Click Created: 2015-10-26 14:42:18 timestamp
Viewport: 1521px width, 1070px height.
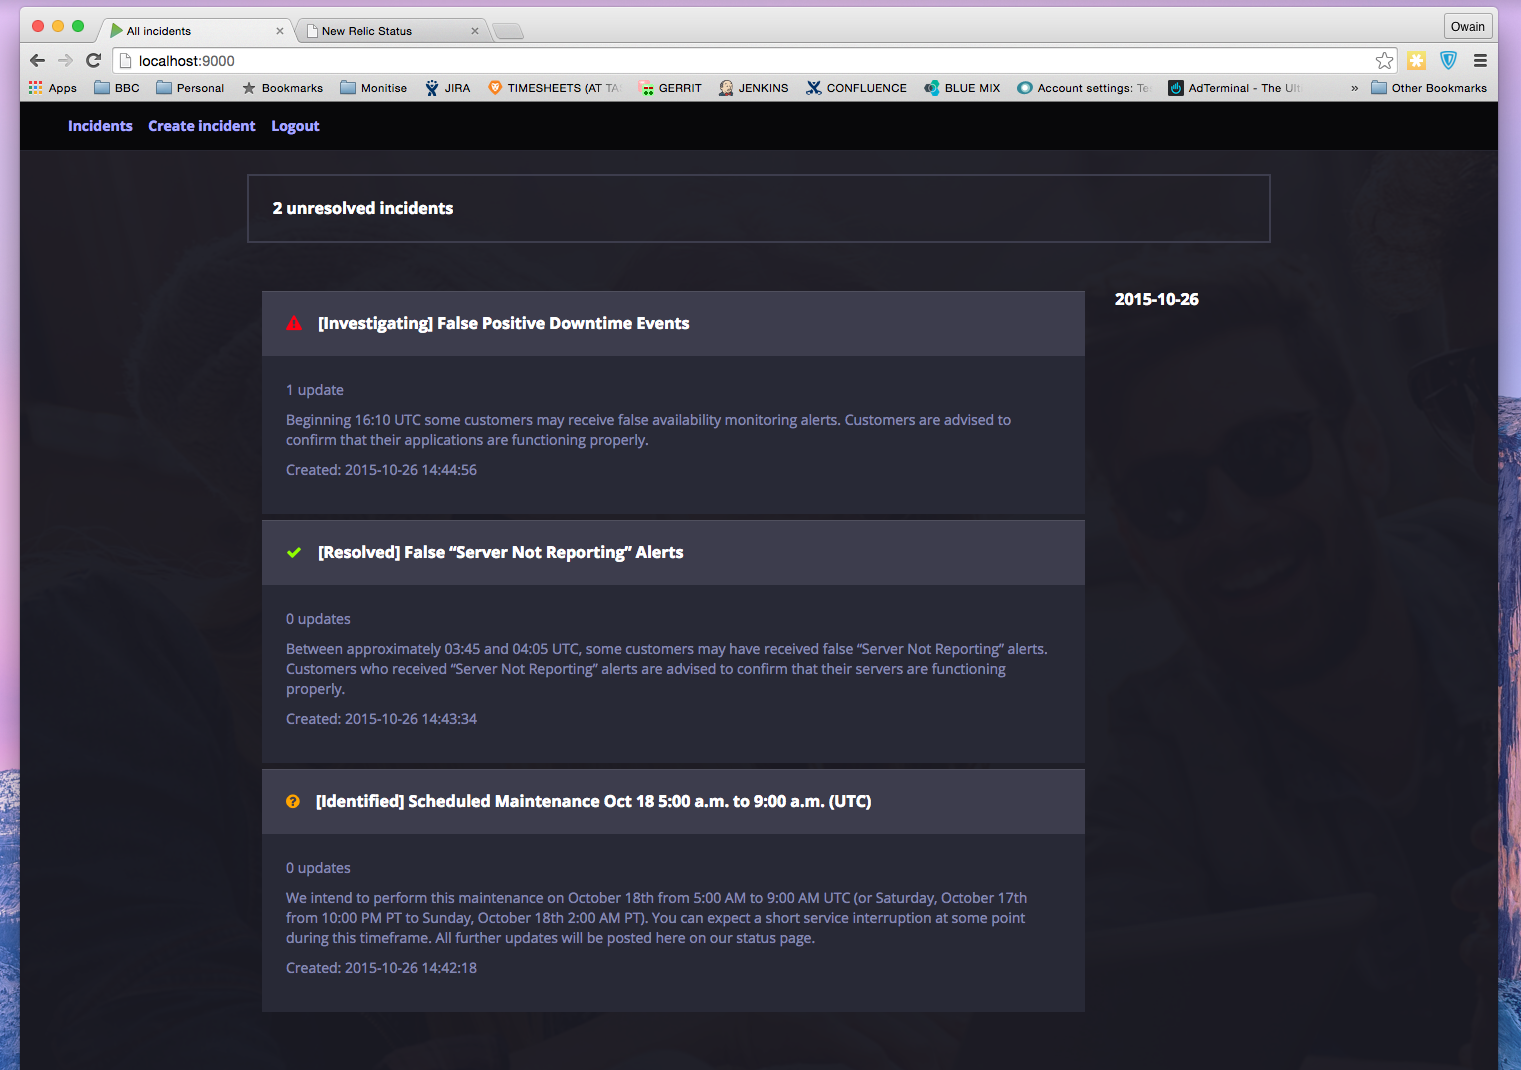click(381, 968)
